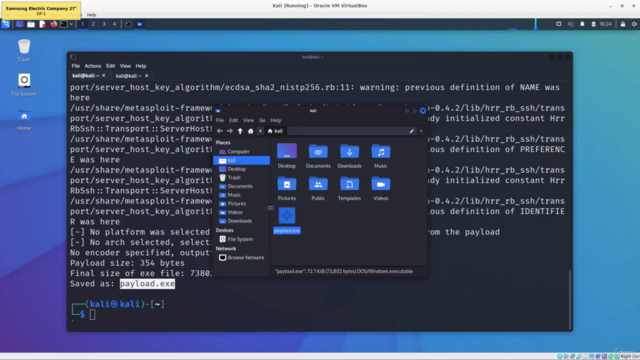The width and height of the screenshot is (640, 360).
Task: Open the terminal Edit menu
Action: (x=110, y=66)
